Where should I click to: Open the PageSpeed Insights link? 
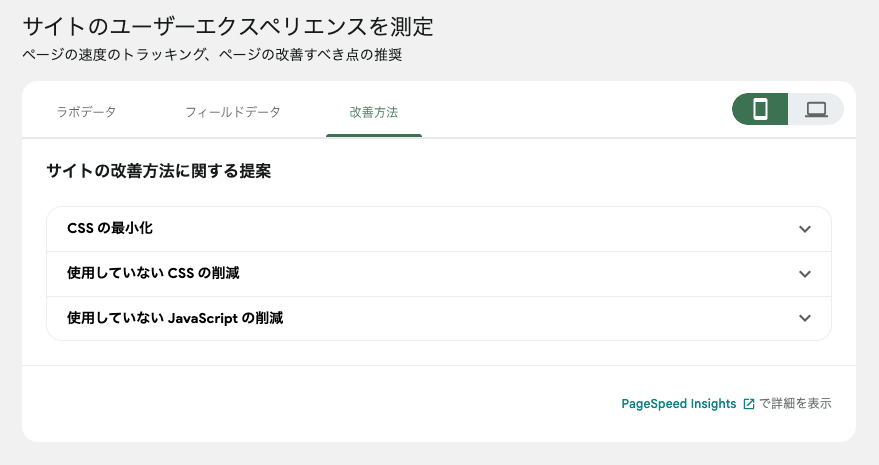click(678, 404)
